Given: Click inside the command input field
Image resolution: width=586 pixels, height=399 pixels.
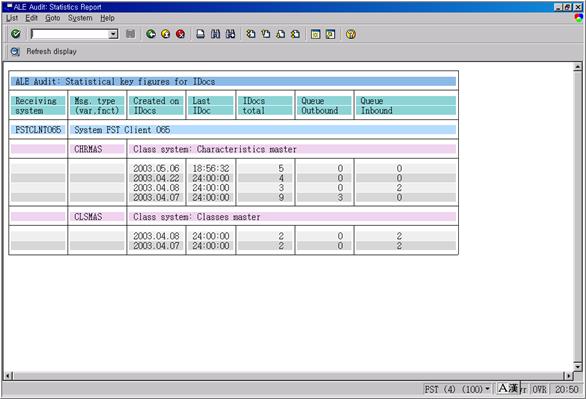Looking at the screenshot, I should 70,34.
